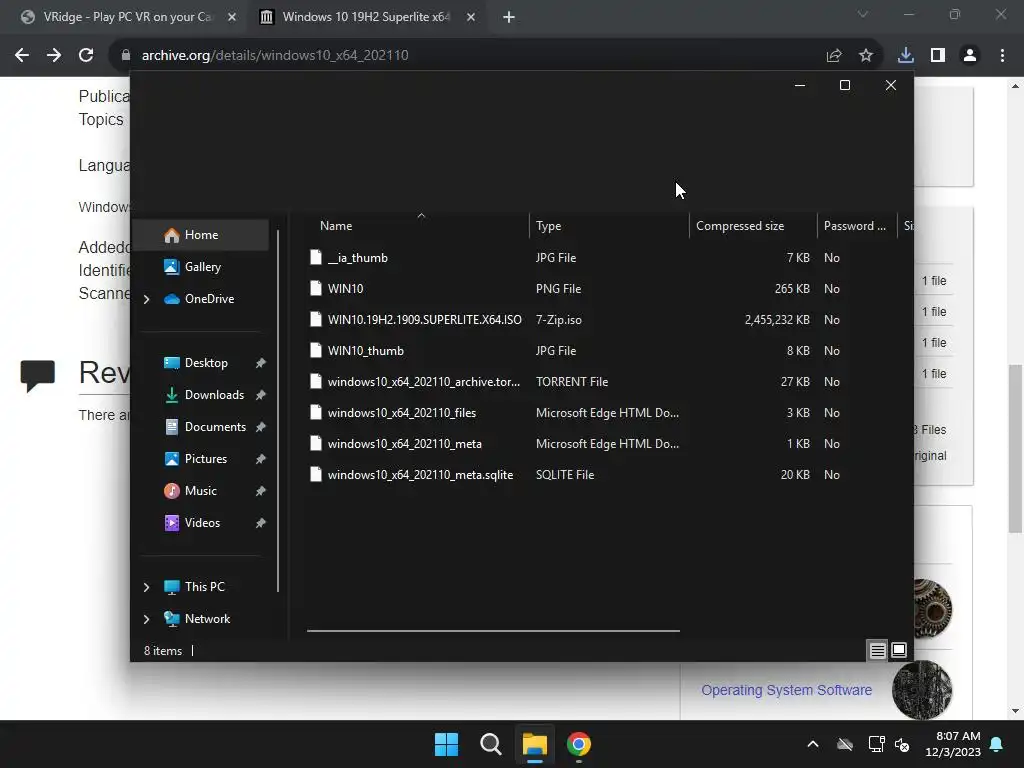The width and height of the screenshot is (1024, 768).
Task: Open muted volume tray icon
Action: point(902,745)
